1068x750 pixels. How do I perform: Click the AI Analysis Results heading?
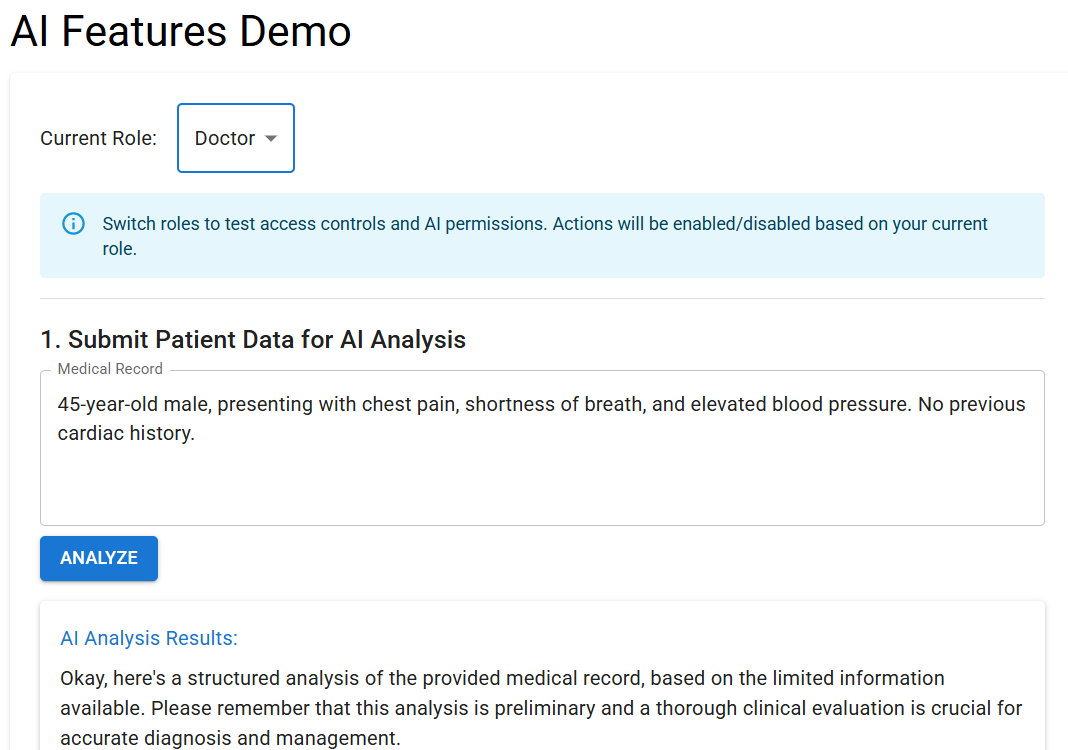pyautogui.click(x=148, y=638)
